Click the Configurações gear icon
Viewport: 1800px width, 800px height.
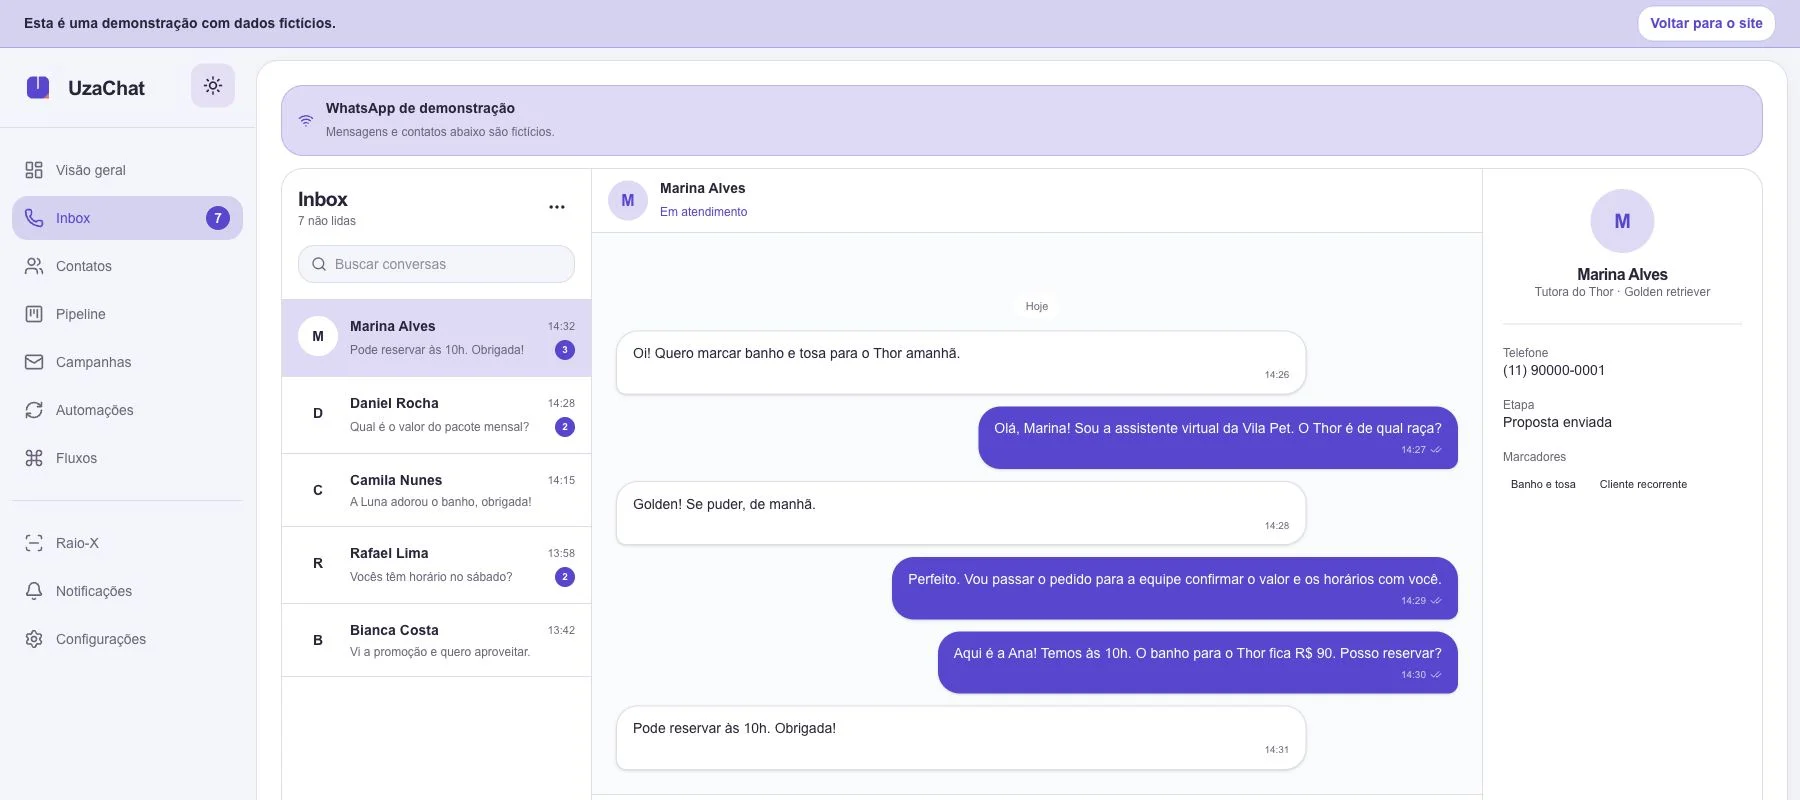pyautogui.click(x=34, y=639)
